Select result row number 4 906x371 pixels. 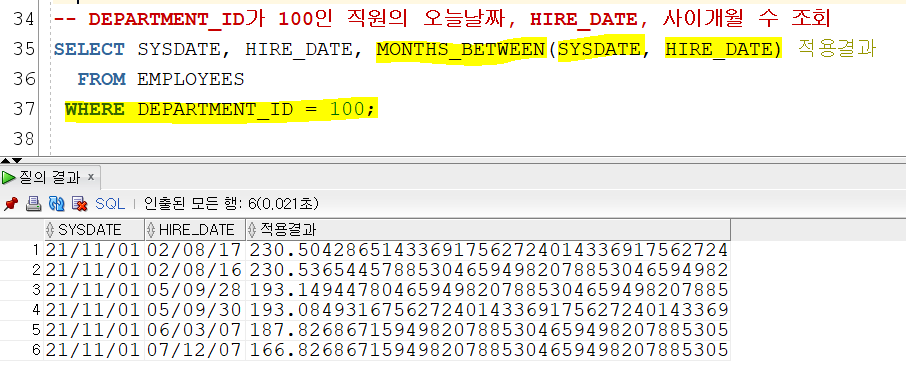click(x=36, y=310)
